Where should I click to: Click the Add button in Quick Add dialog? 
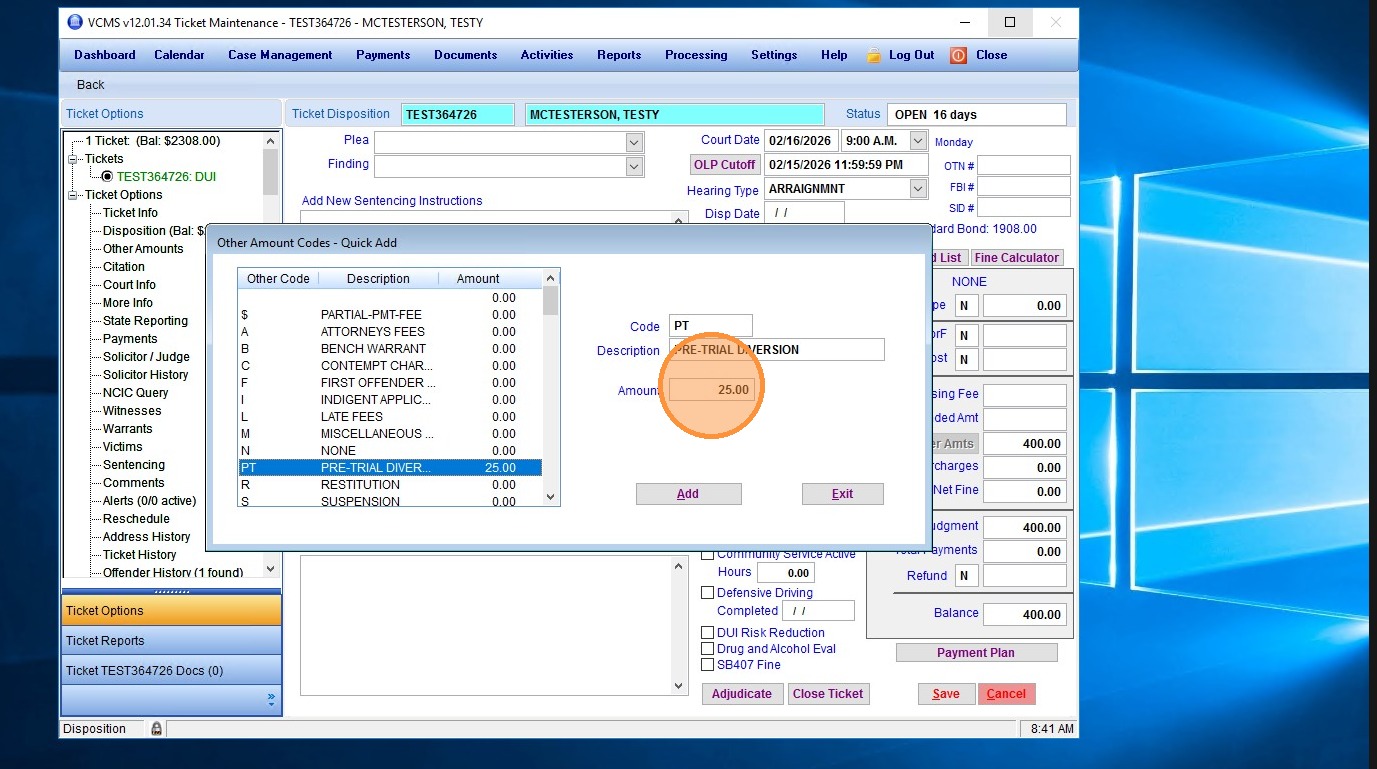[688, 494]
